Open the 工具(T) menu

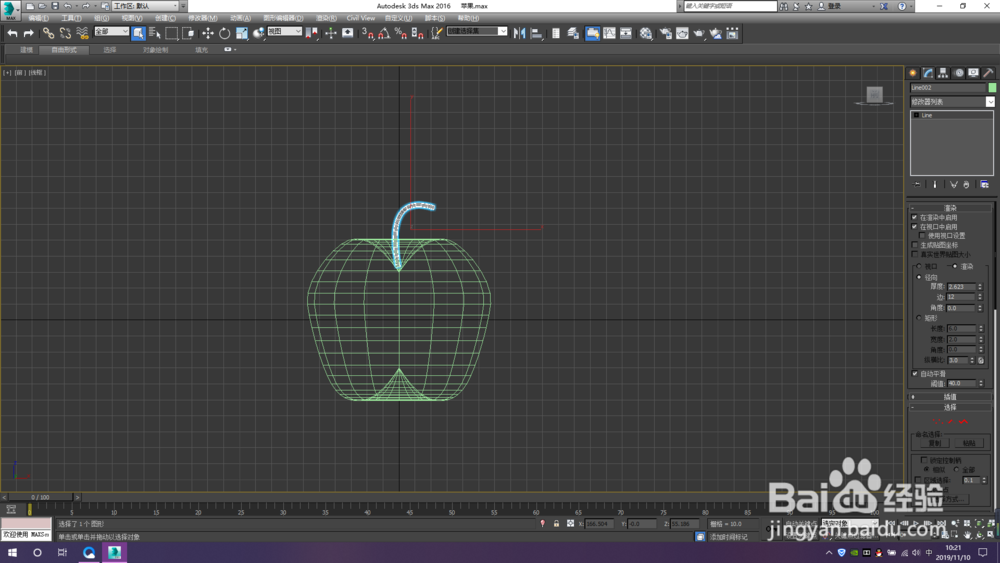(71, 18)
